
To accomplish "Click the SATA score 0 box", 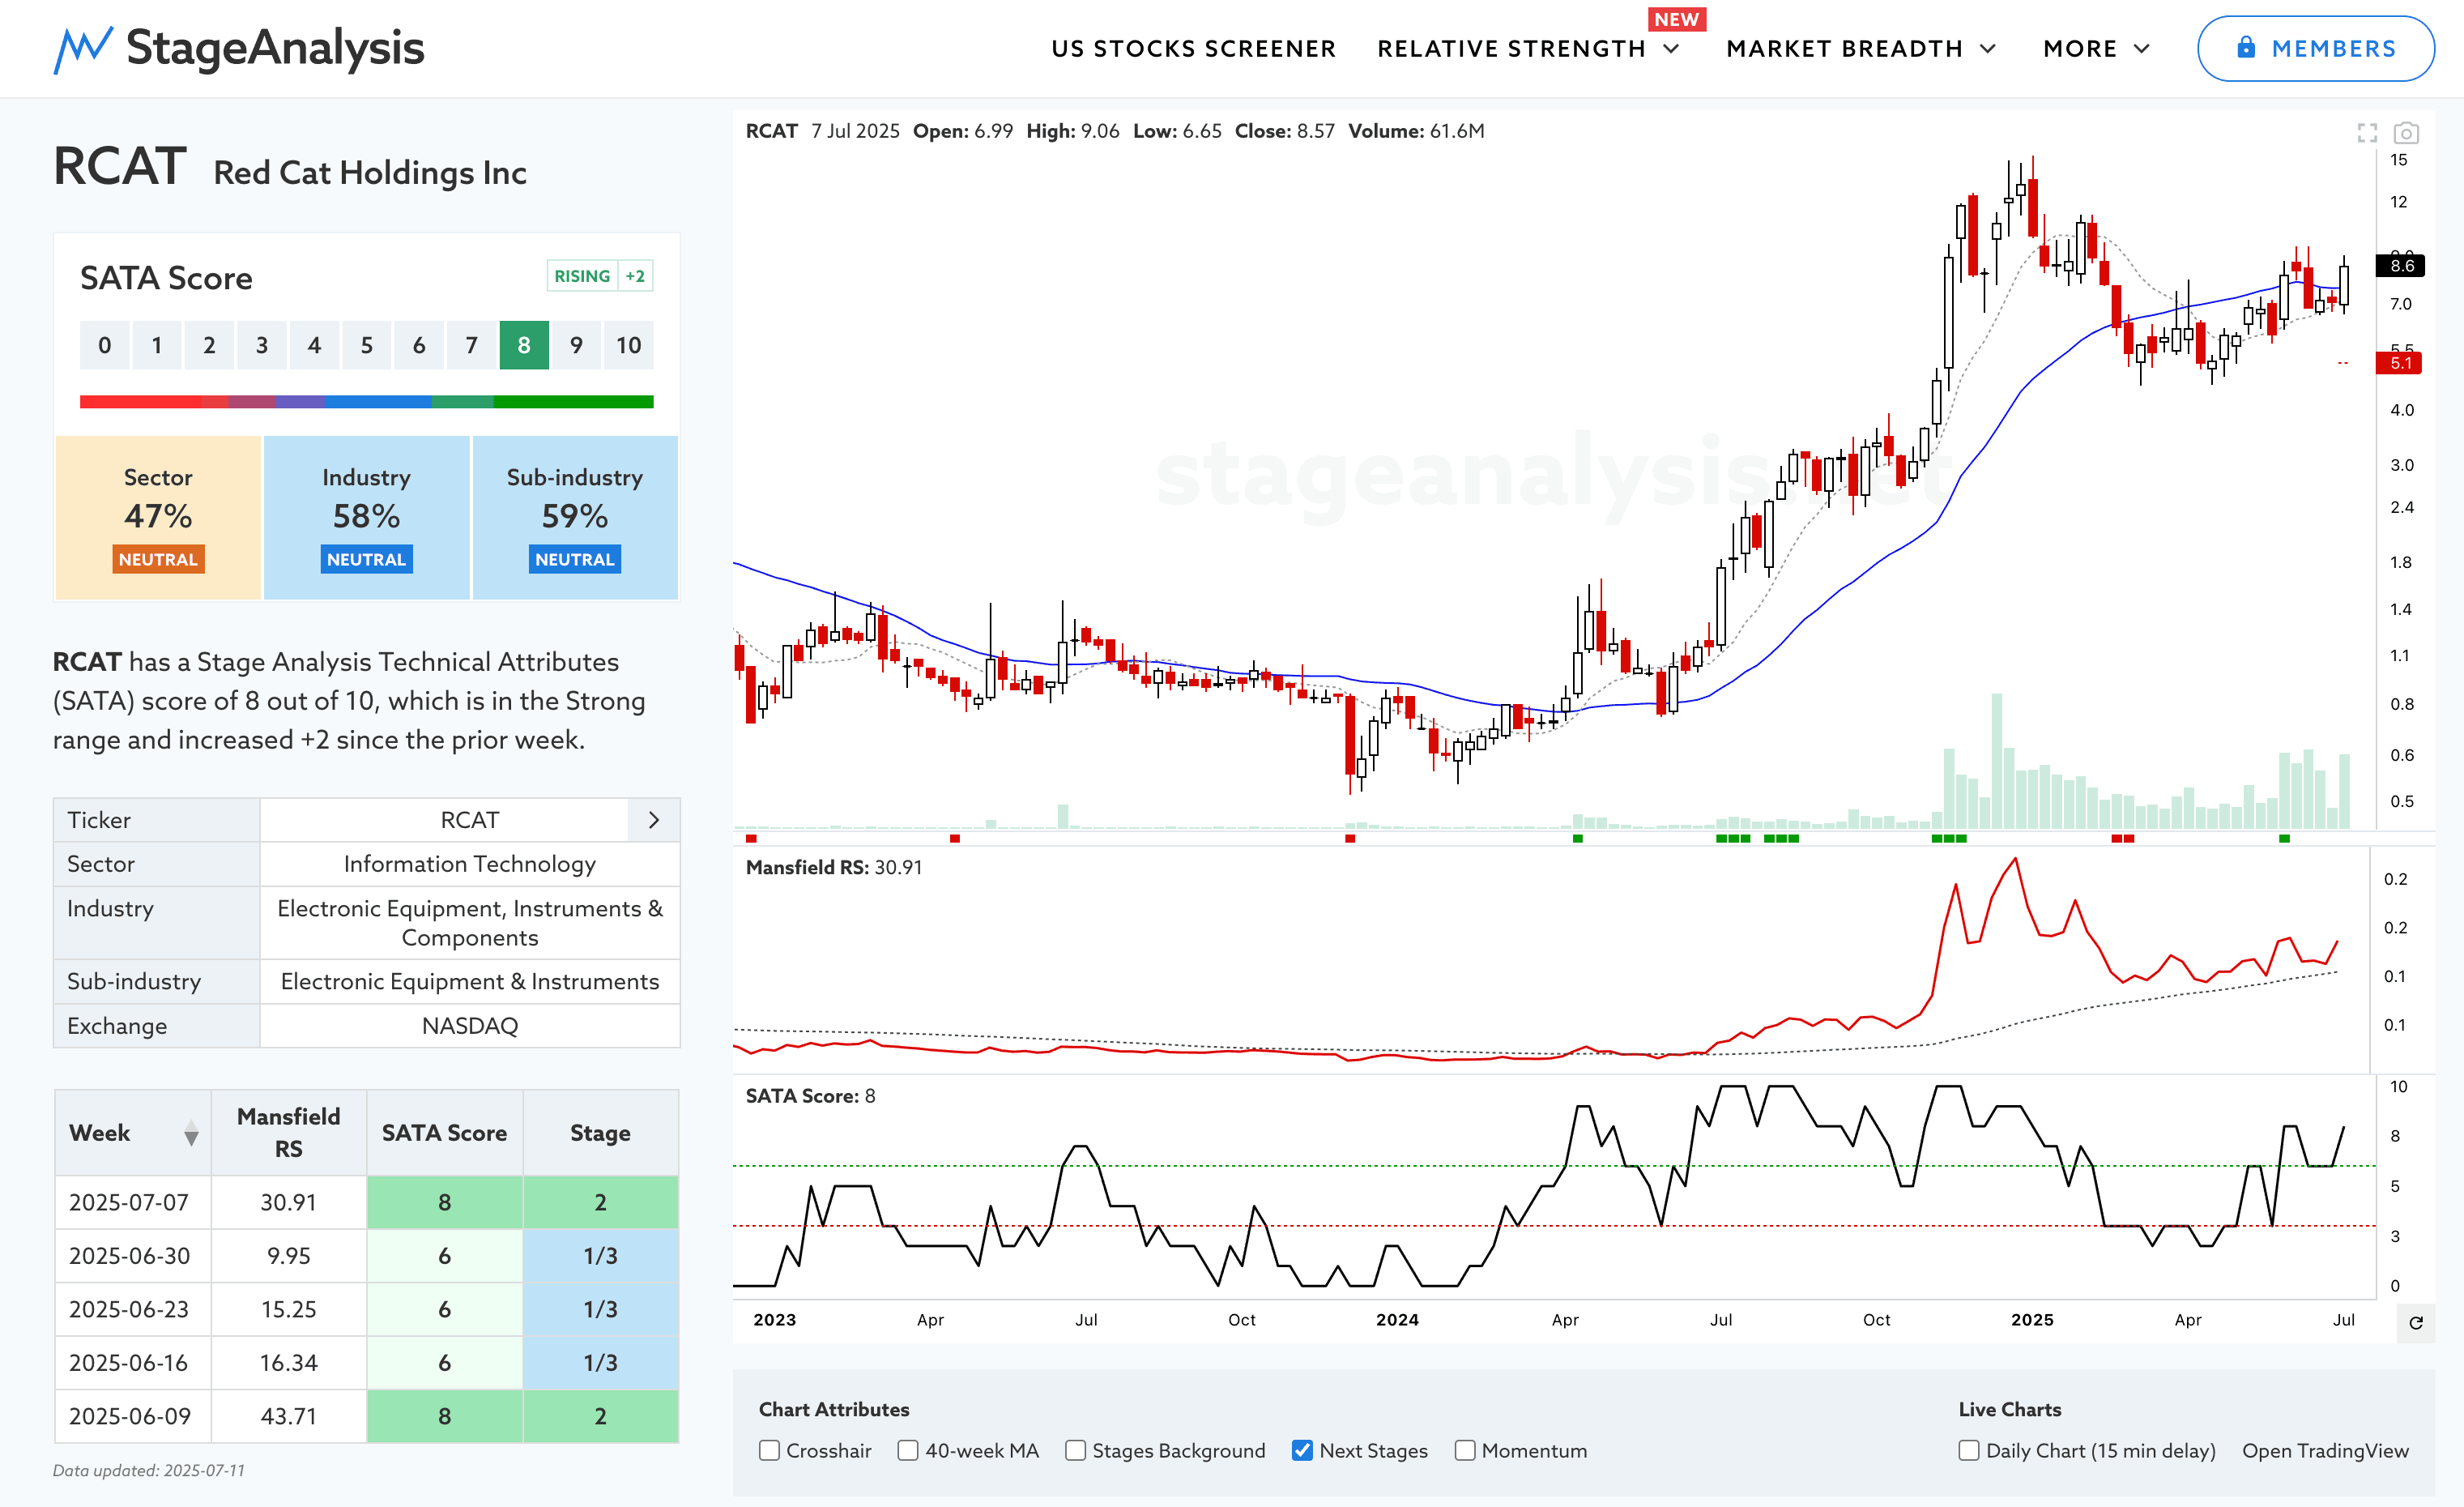I will click(104, 345).
